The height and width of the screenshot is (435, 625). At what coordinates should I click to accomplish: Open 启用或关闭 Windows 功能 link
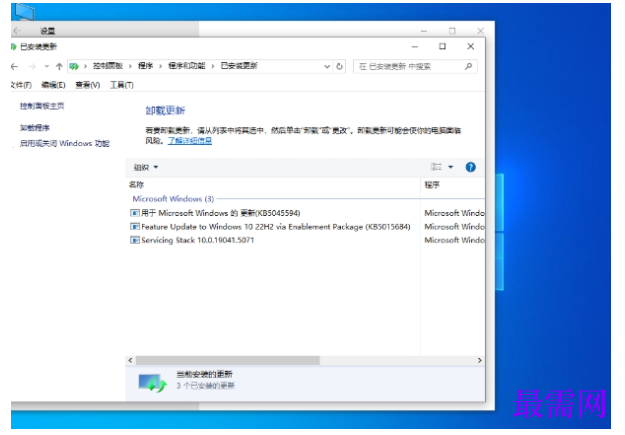65,143
